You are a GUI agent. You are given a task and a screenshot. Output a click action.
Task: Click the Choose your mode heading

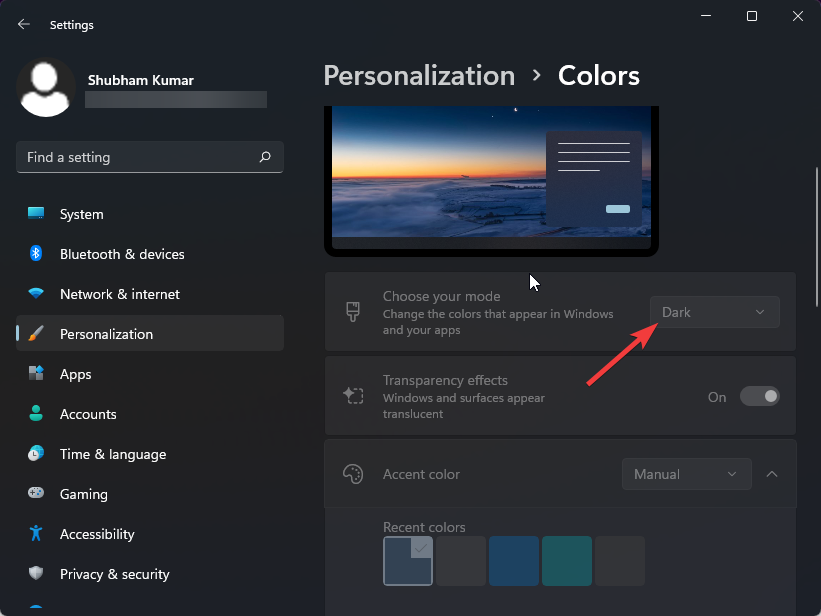point(441,296)
